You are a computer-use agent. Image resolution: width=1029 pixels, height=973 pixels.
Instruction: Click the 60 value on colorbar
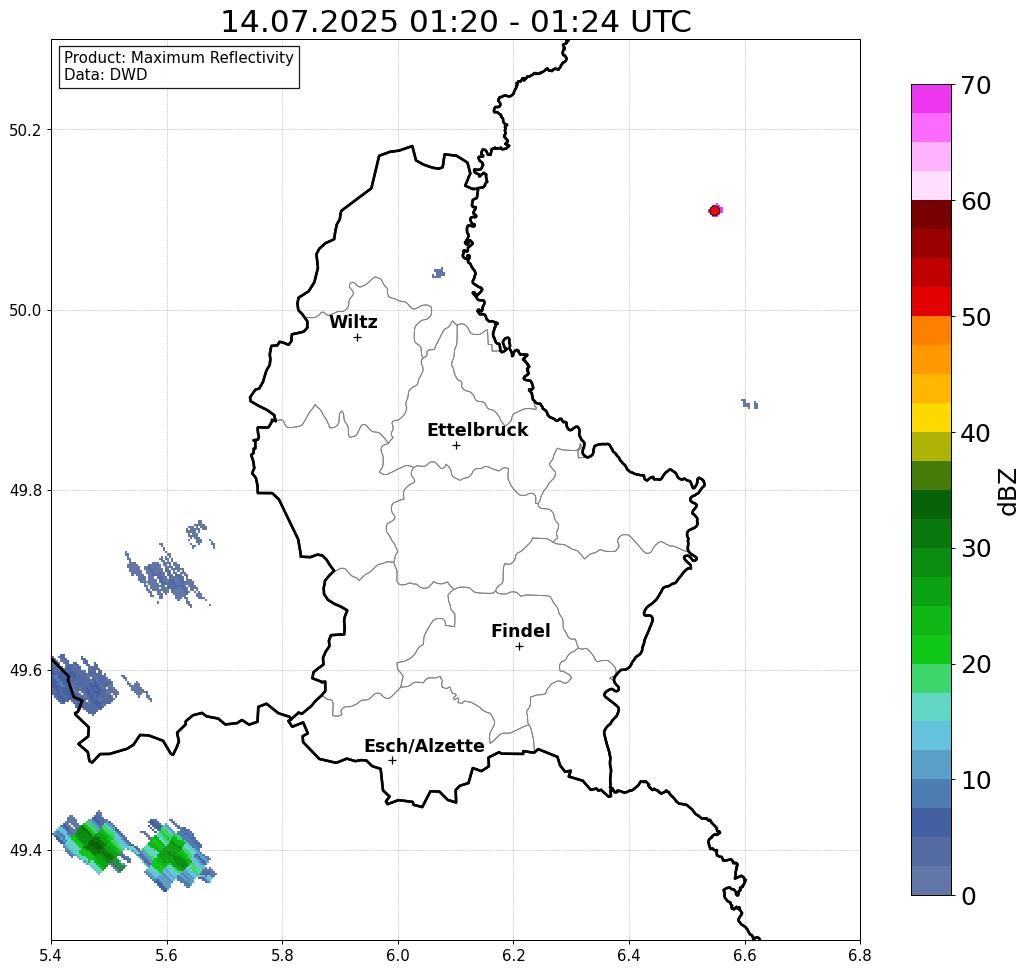point(975,201)
